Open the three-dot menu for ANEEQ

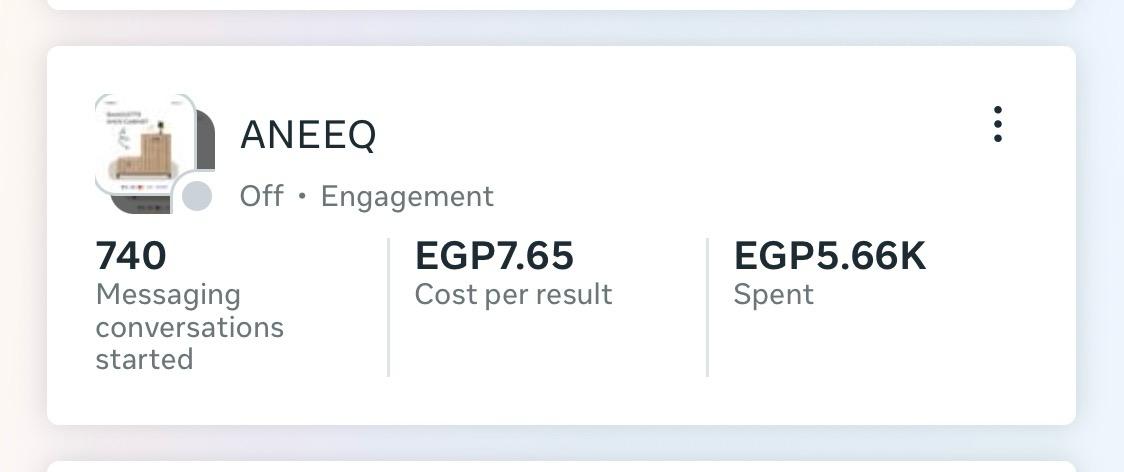click(997, 124)
